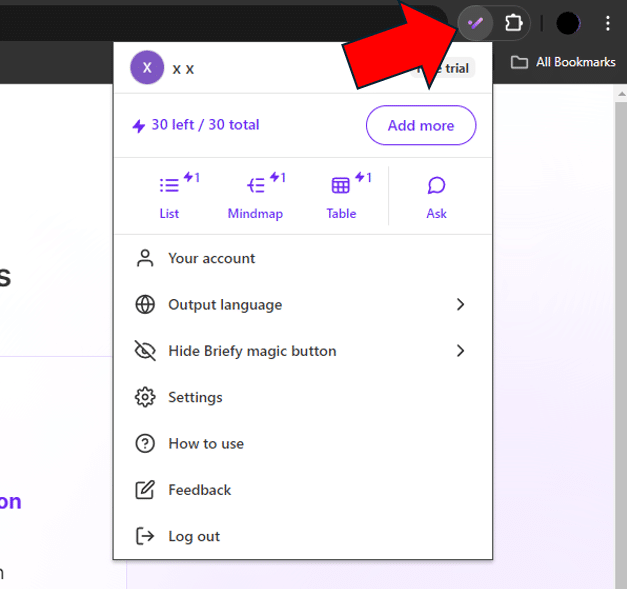
Task: Open the Ask chat bubble icon
Action: tap(436, 186)
